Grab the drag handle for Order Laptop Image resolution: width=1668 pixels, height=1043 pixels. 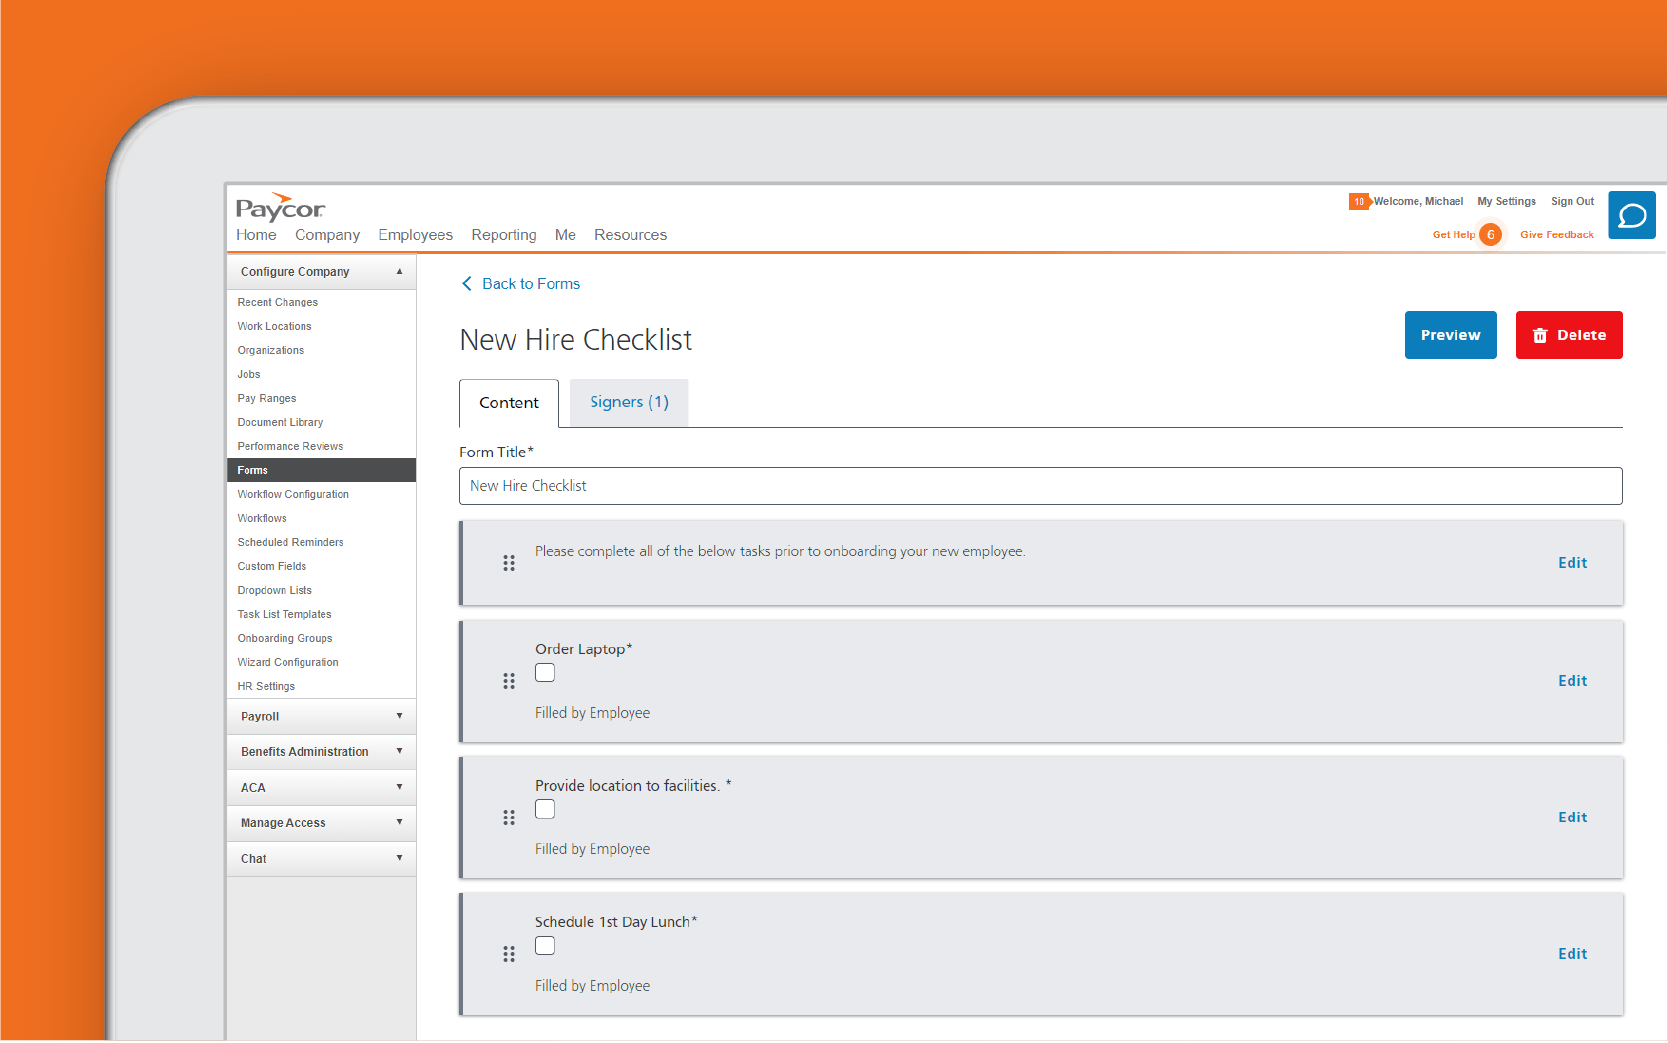pos(509,681)
